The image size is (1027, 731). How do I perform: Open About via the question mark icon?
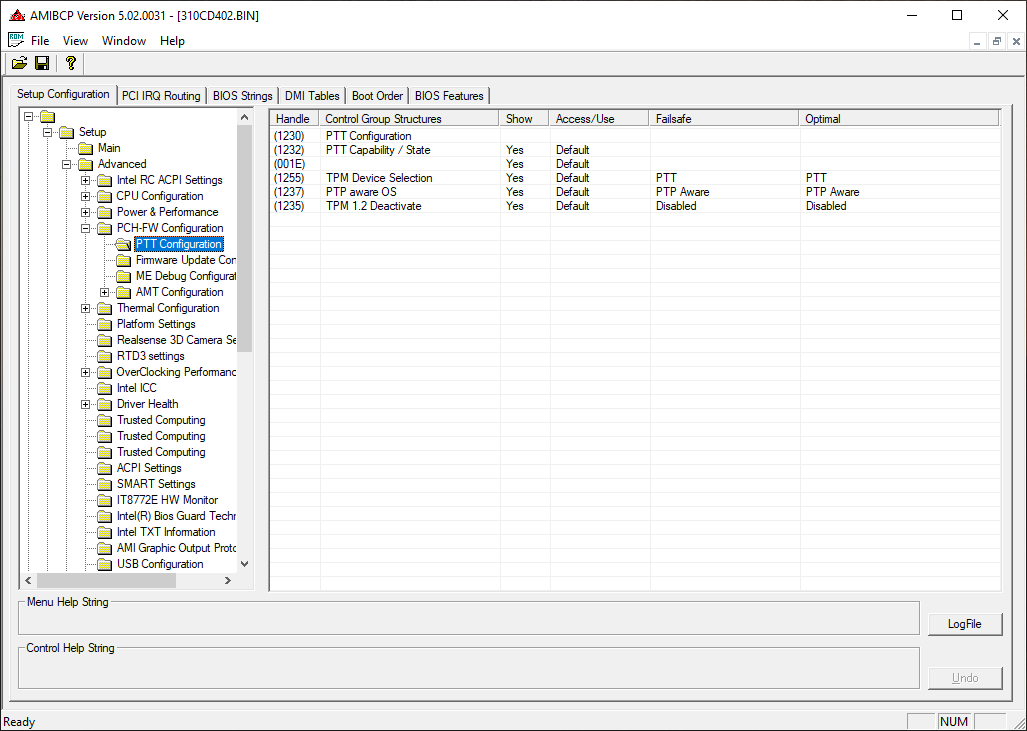coord(71,63)
